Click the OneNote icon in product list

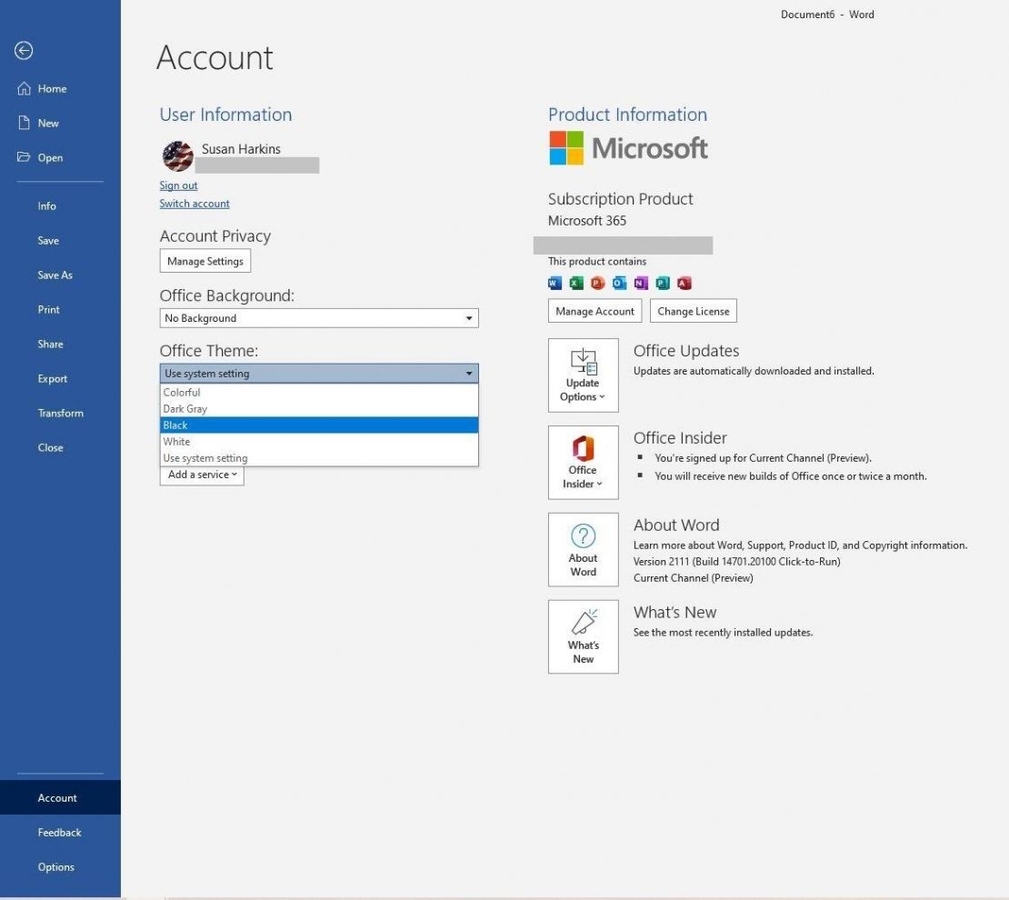tap(640, 282)
